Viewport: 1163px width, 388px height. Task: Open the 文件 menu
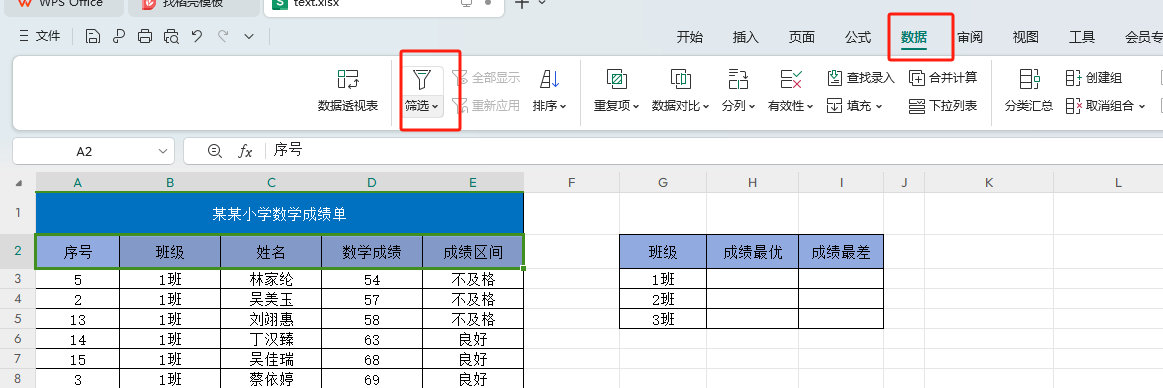(x=39, y=36)
